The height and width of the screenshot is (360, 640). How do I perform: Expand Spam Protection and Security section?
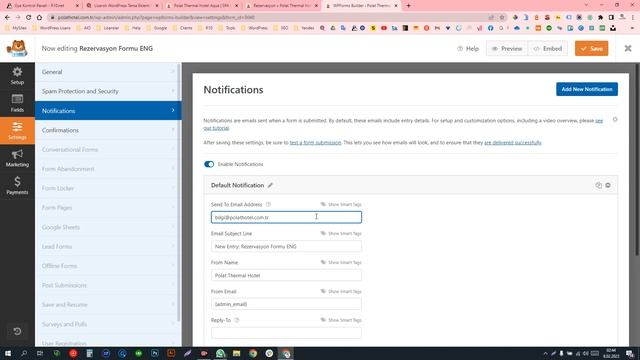108,91
